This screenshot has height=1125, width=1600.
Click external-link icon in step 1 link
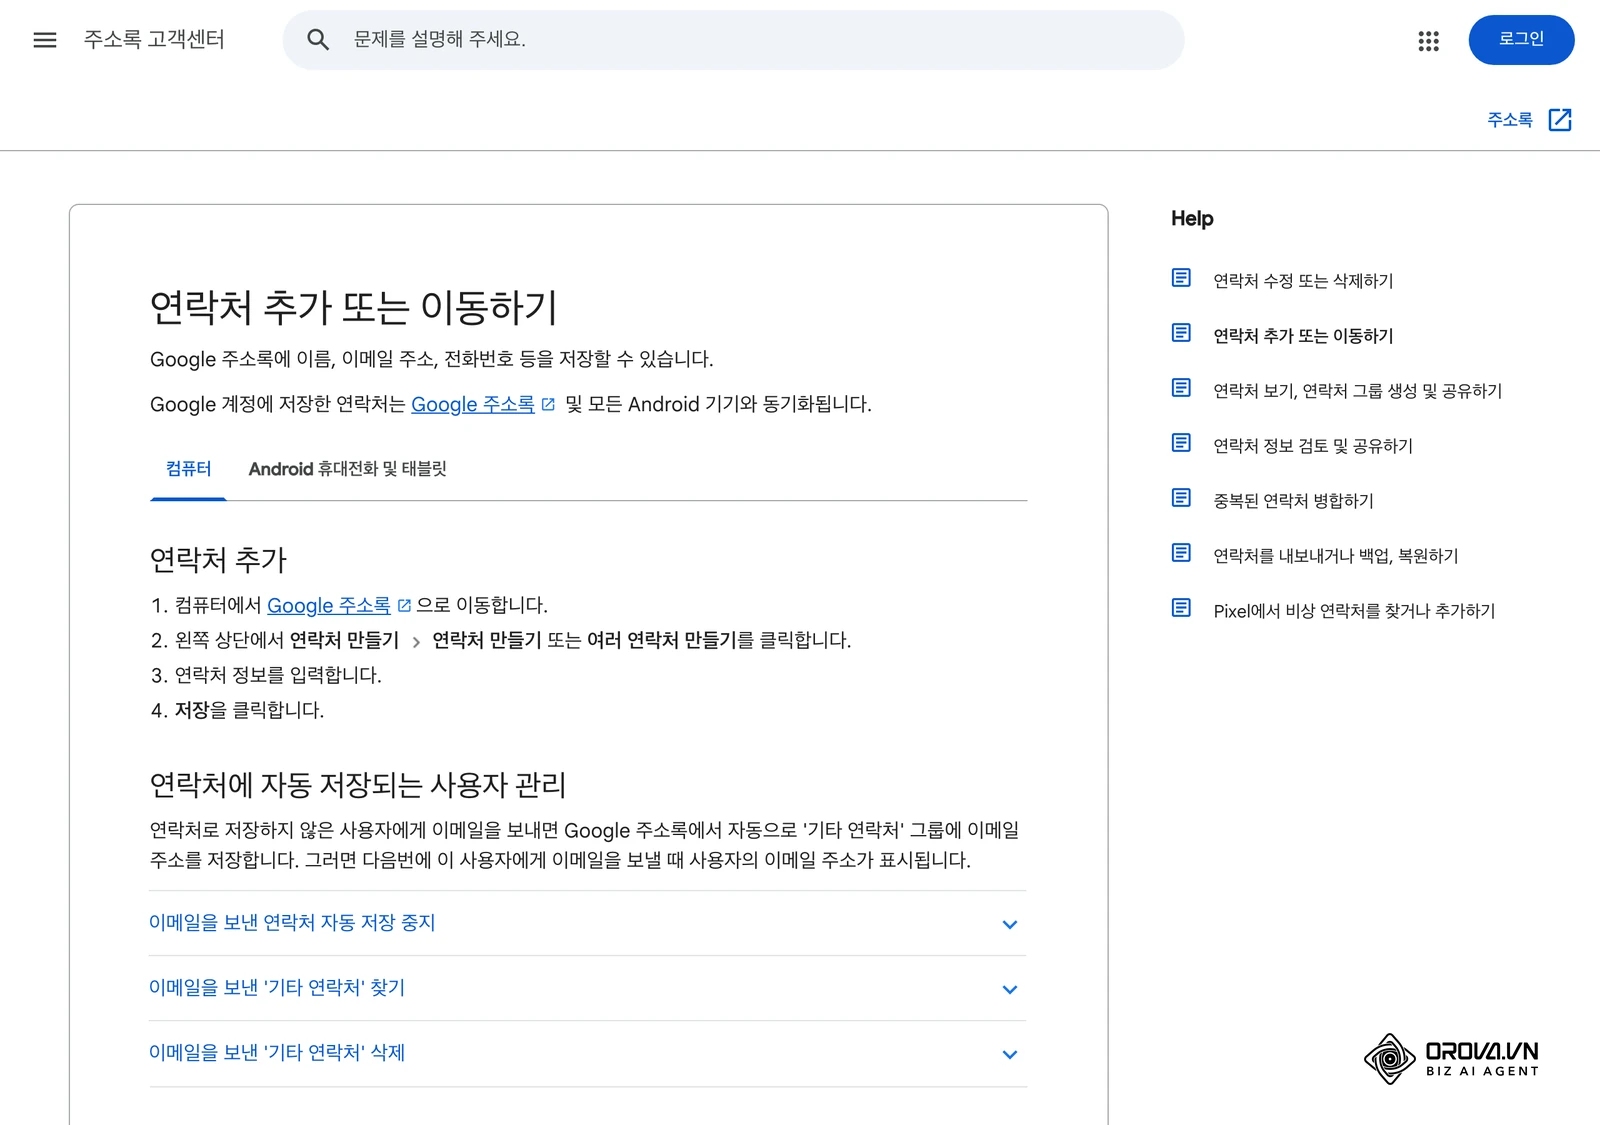404,606
